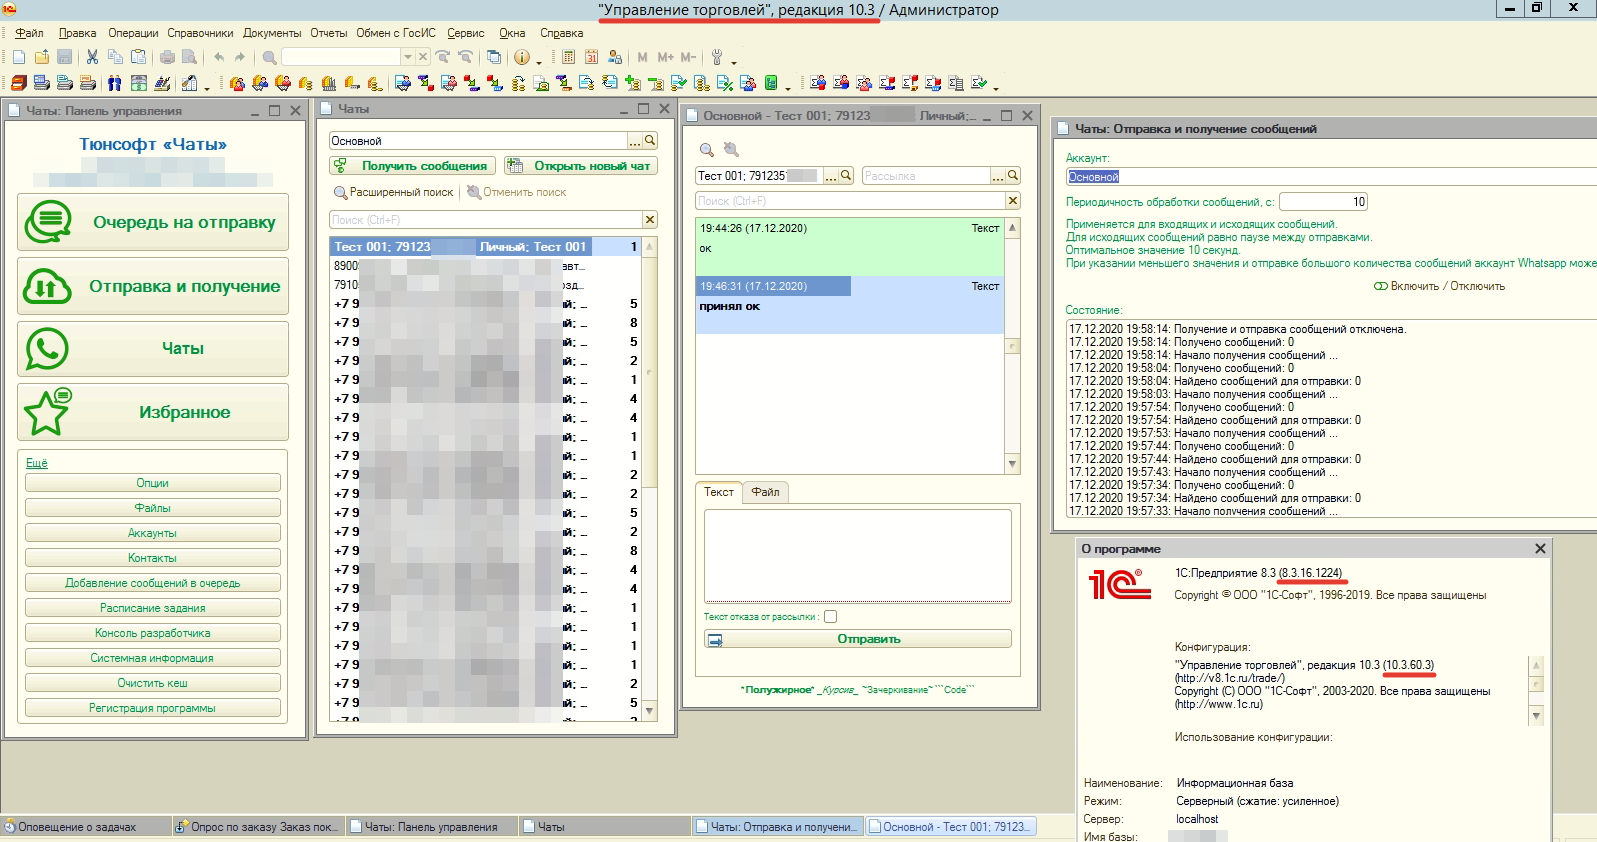Click Очередь на отправку button
The width and height of the screenshot is (1597, 842).
[x=153, y=222]
